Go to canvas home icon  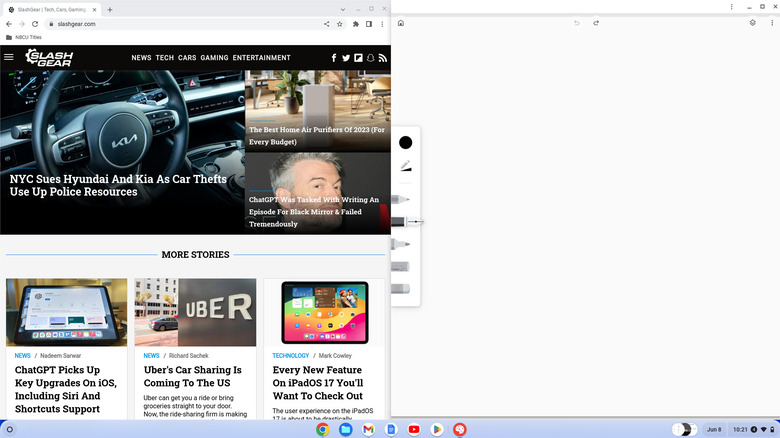tap(400, 23)
